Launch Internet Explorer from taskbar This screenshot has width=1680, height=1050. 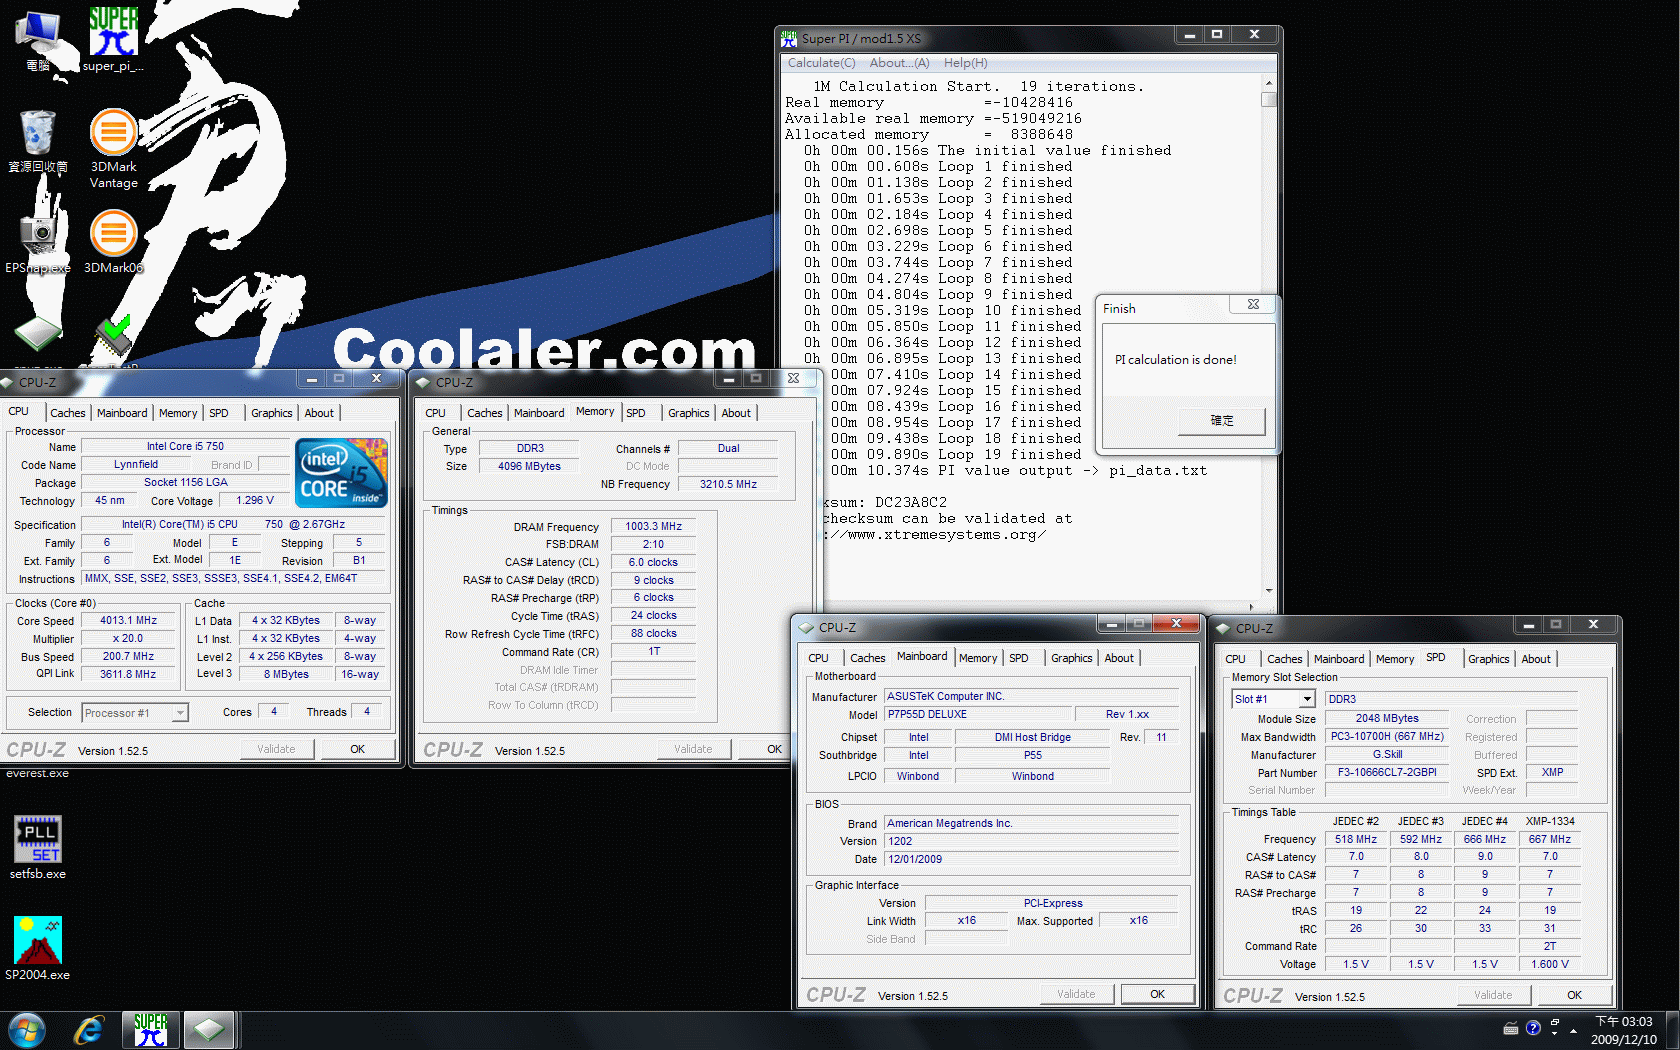tap(89, 1030)
